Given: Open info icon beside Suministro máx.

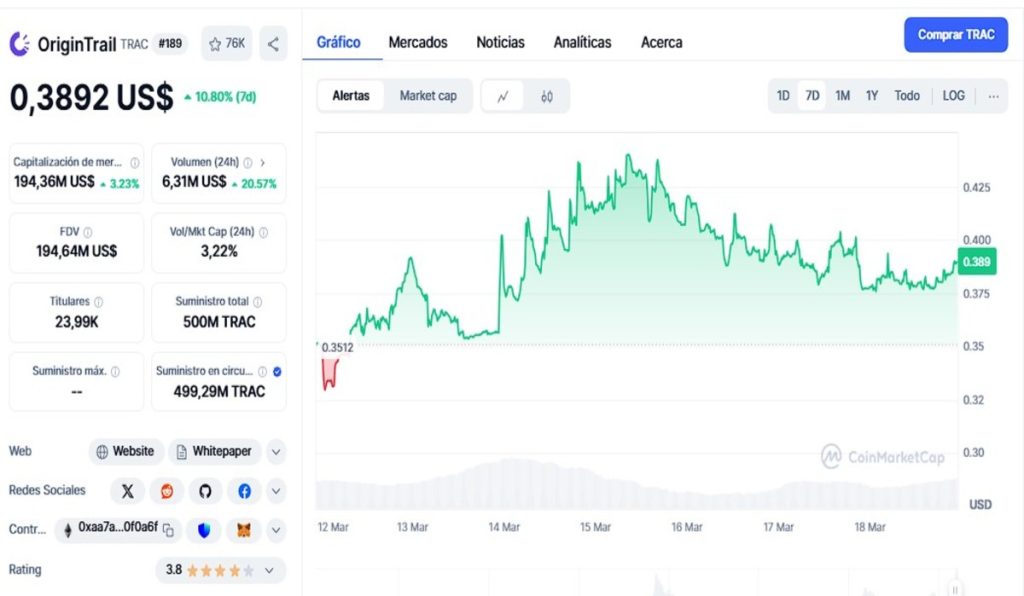Looking at the screenshot, I should (x=115, y=371).
